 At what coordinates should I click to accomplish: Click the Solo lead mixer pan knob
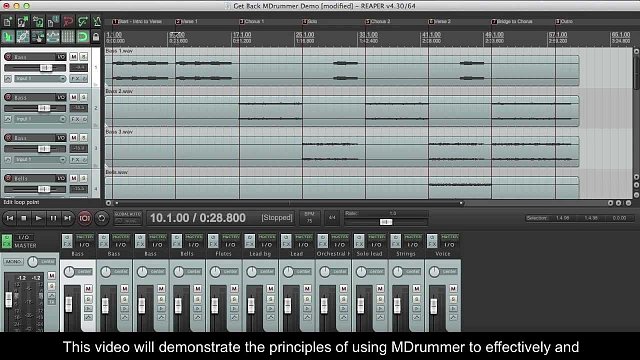[x=361, y=272]
